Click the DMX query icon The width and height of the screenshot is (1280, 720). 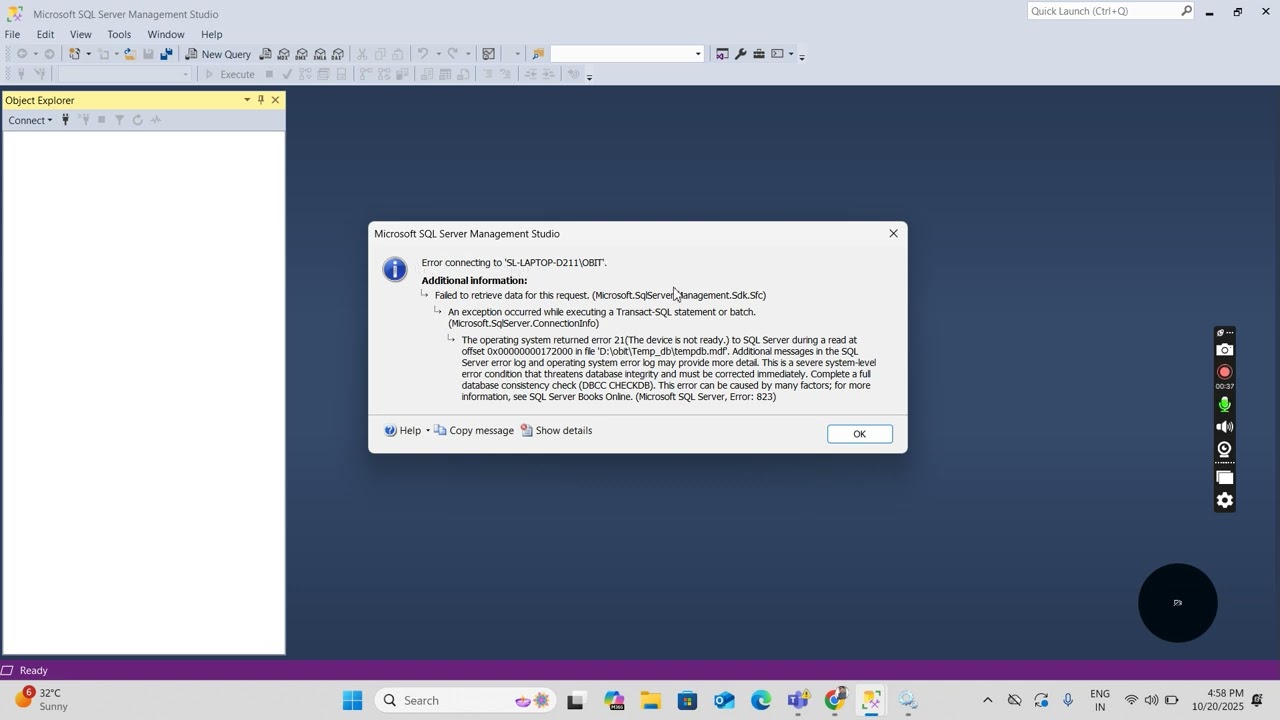point(301,54)
